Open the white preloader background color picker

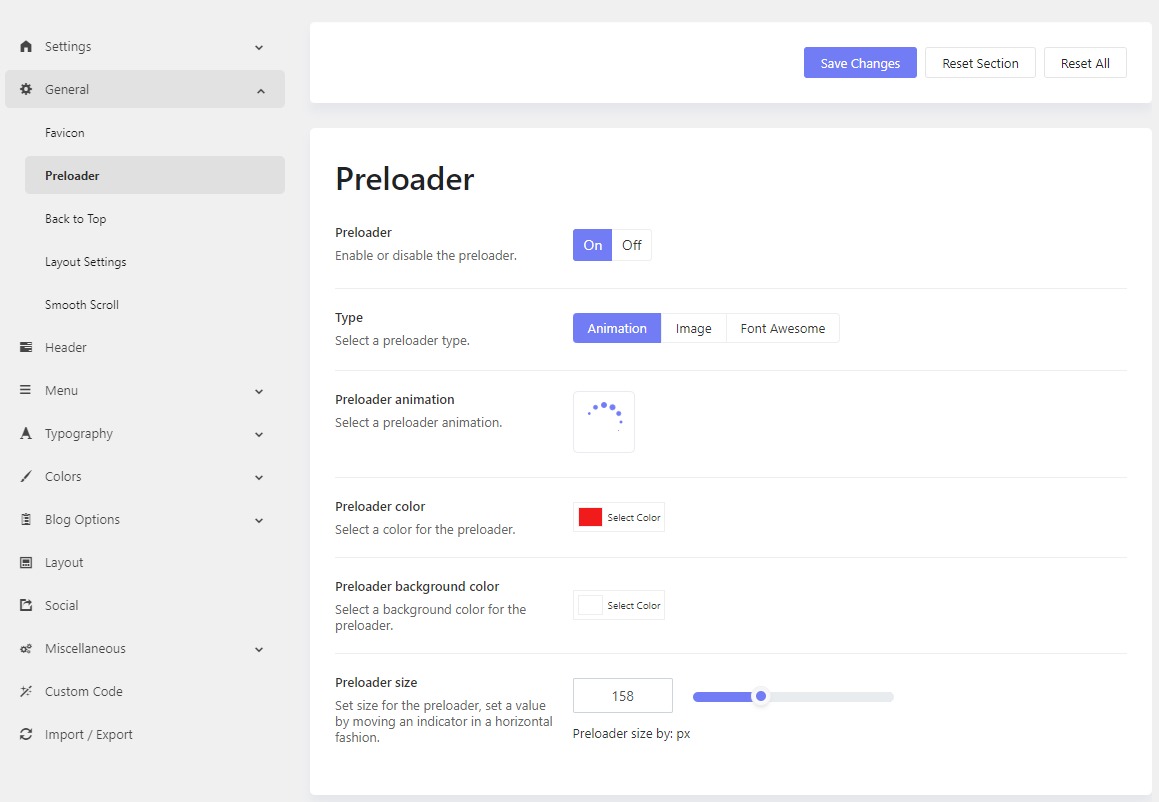pyautogui.click(x=619, y=605)
